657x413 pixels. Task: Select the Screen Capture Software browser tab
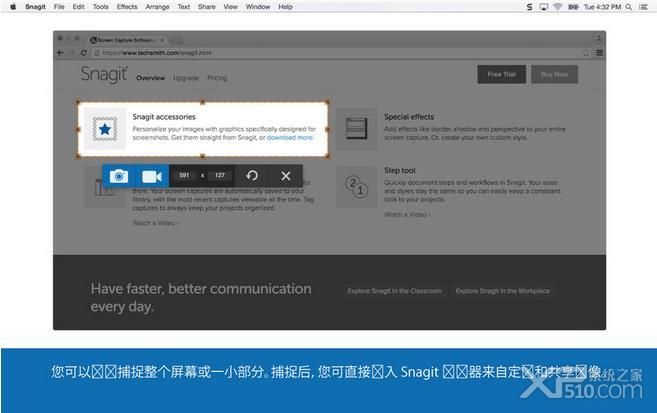126,40
